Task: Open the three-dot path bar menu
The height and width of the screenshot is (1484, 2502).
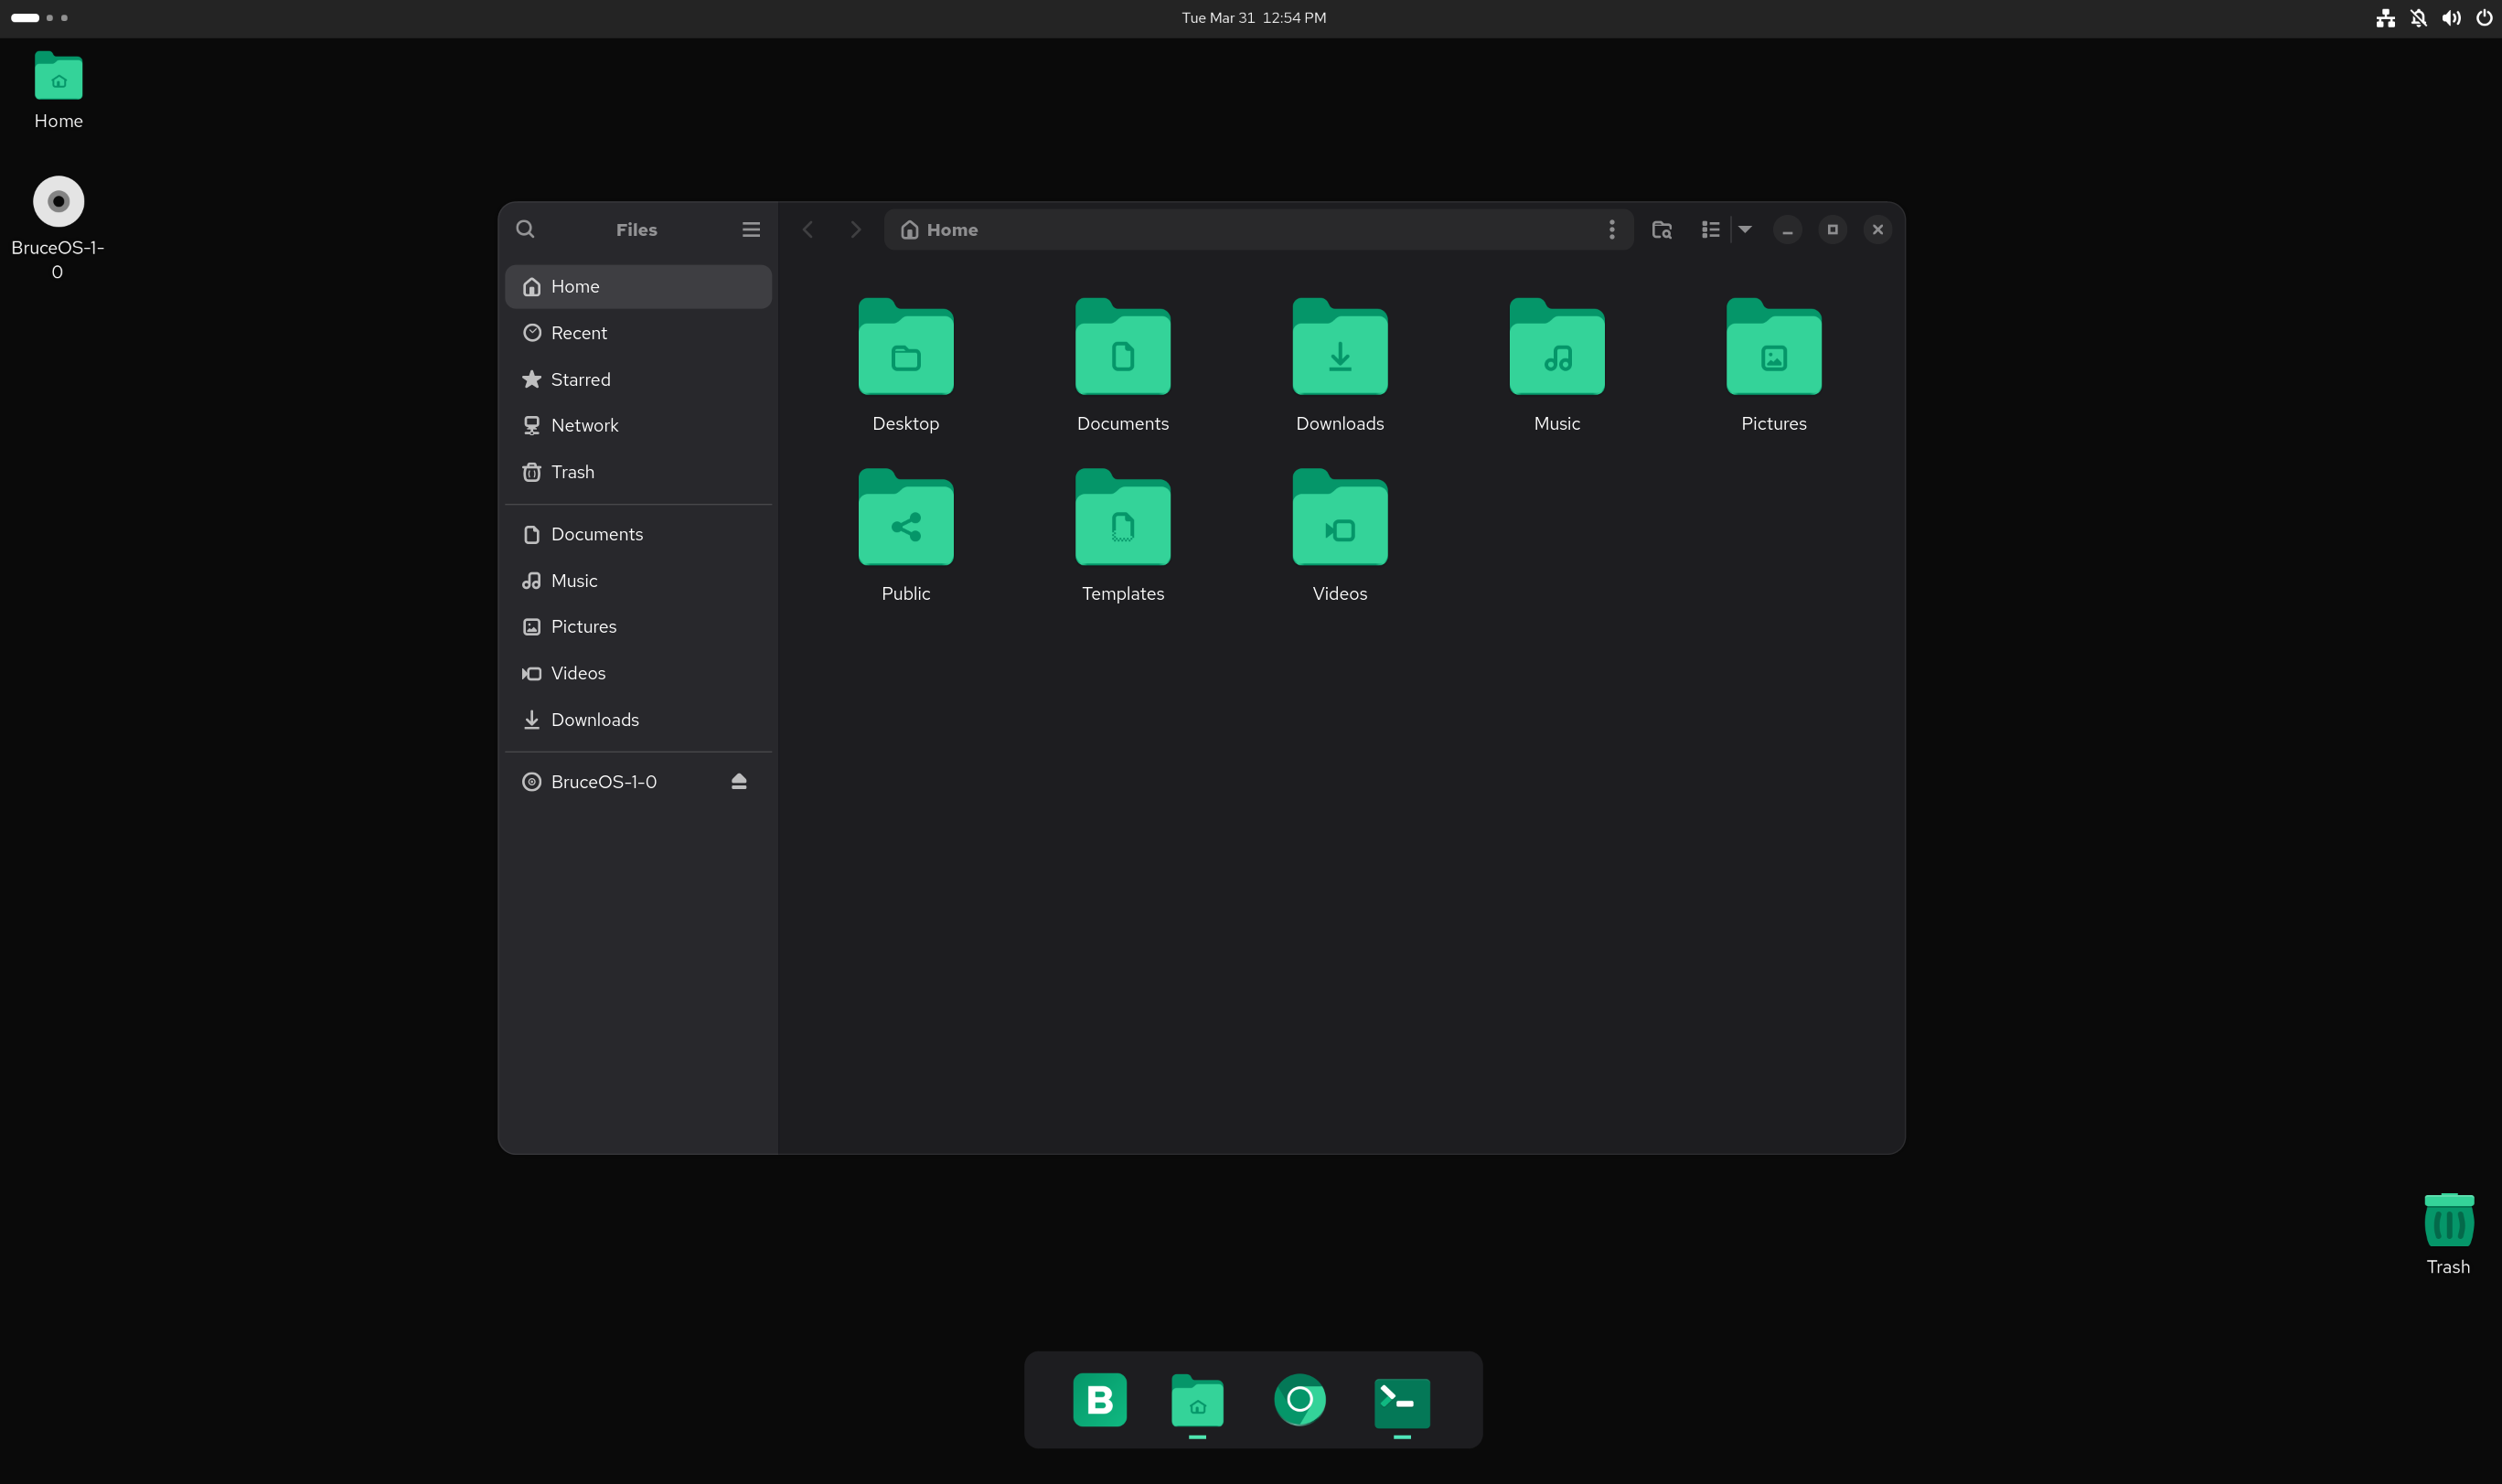Action: click(1611, 229)
